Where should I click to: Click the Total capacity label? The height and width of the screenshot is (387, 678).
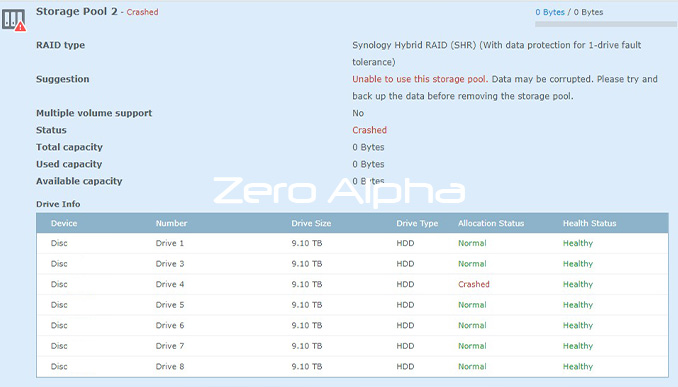(x=69, y=147)
